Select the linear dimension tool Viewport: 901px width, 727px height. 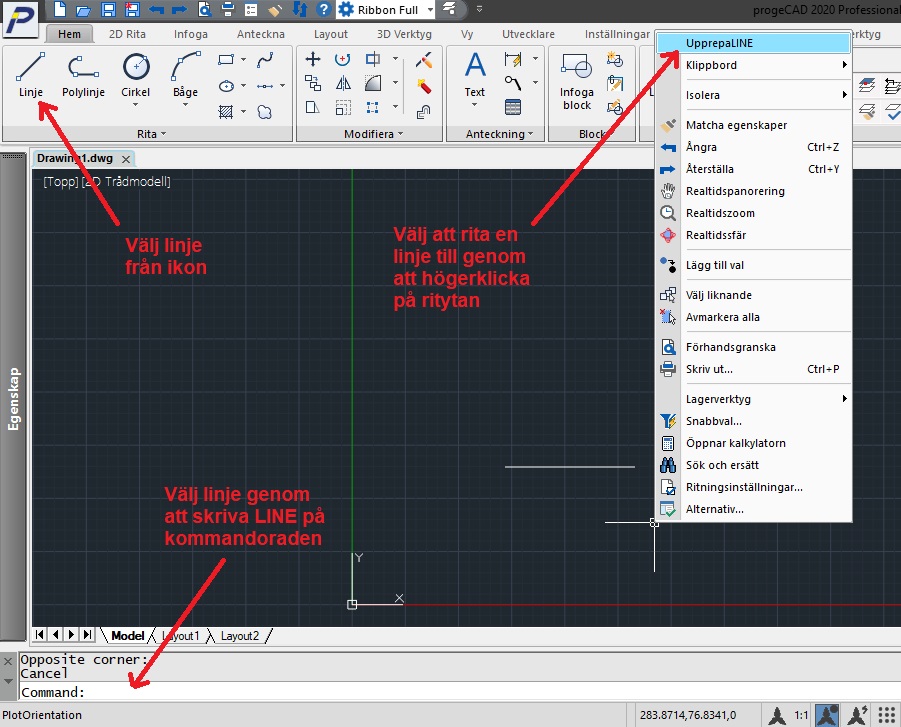click(x=513, y=59)
